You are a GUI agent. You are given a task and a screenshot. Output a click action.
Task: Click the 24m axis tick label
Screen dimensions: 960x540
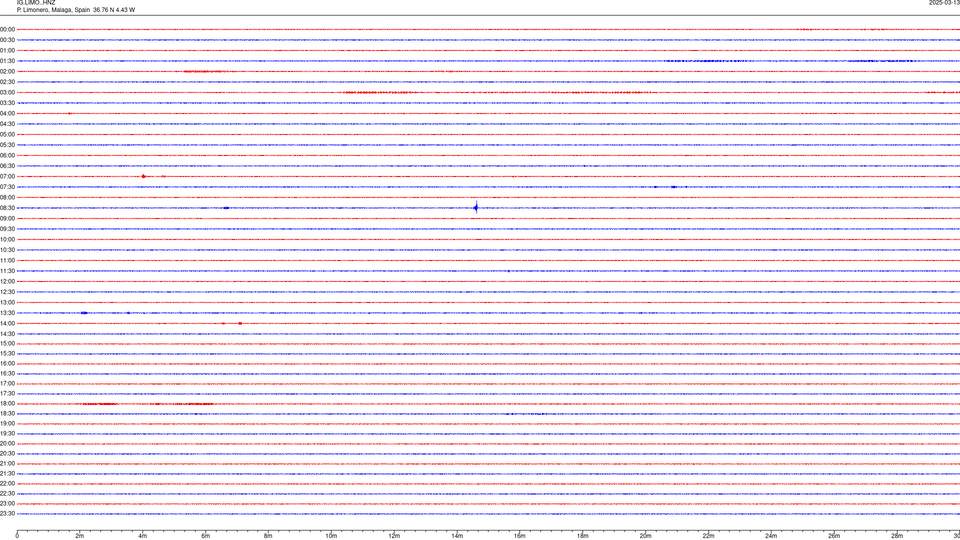[771, 536]
